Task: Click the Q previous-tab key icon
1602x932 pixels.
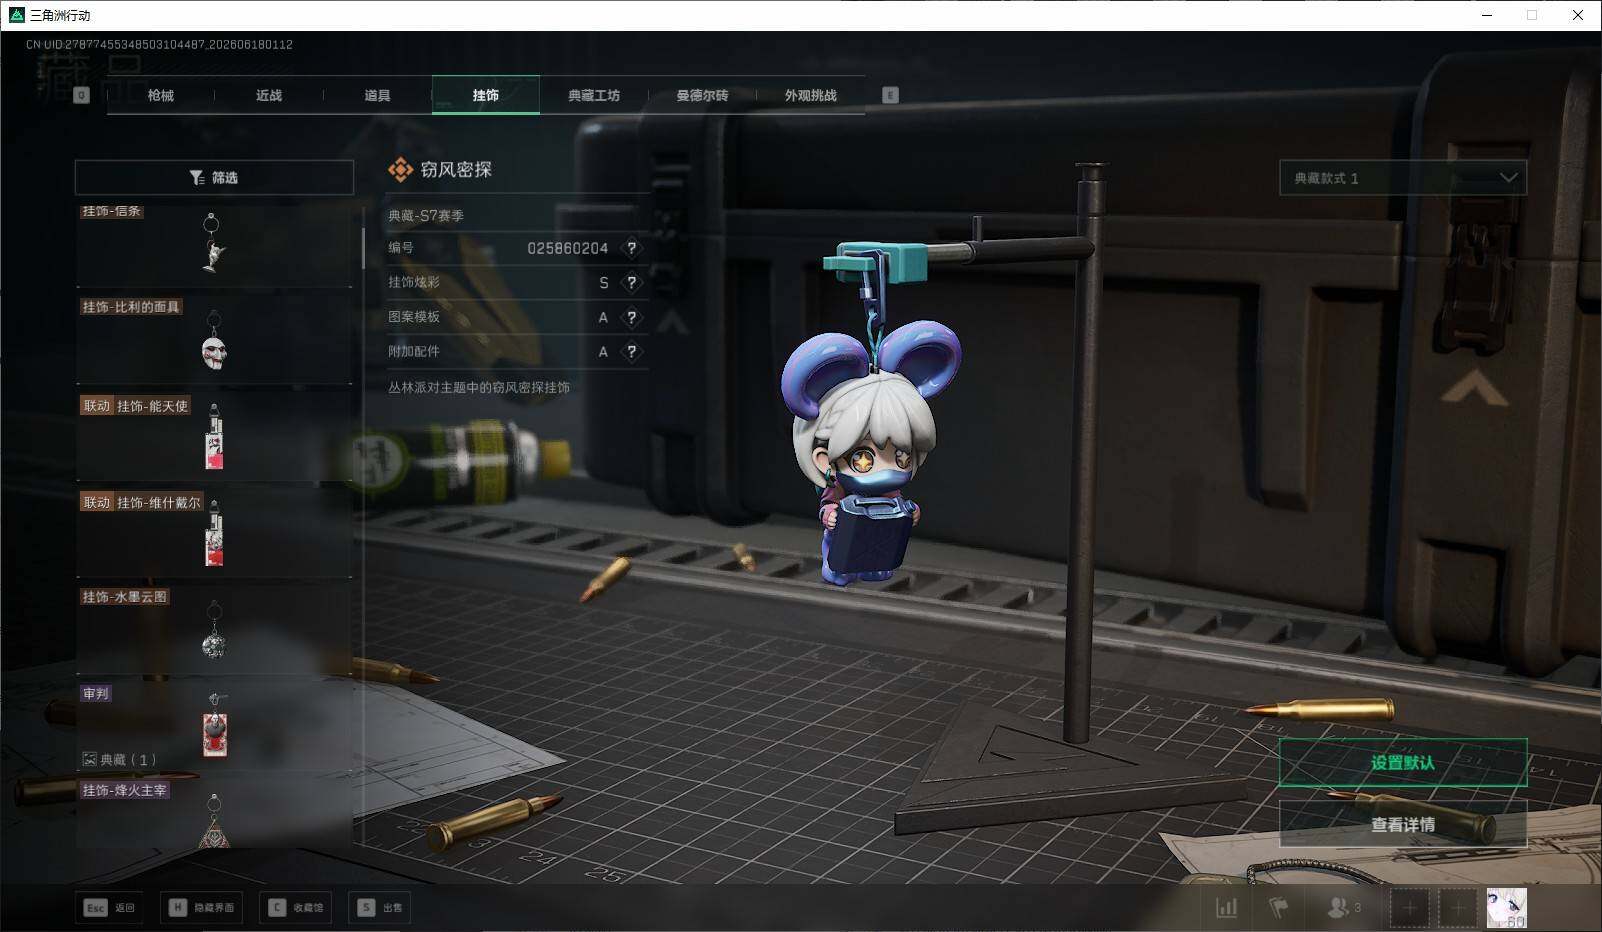Action: tap(82, 95)
